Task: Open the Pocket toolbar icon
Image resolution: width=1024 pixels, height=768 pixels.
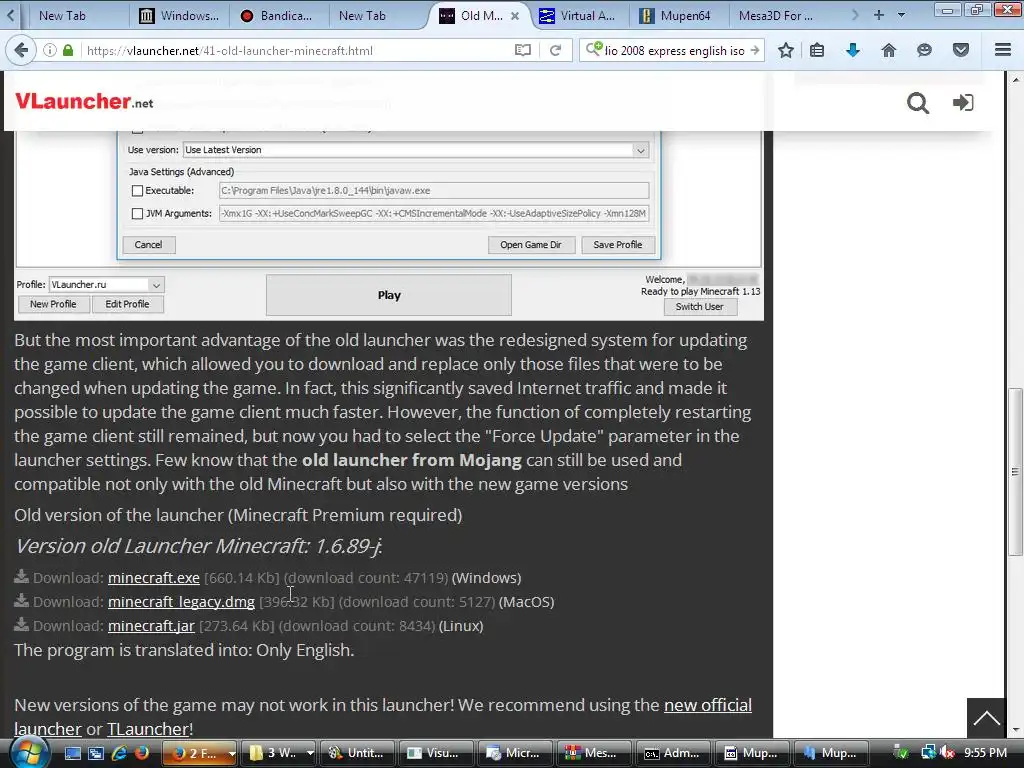Action: pyautogui.click(x=961, y=50)
